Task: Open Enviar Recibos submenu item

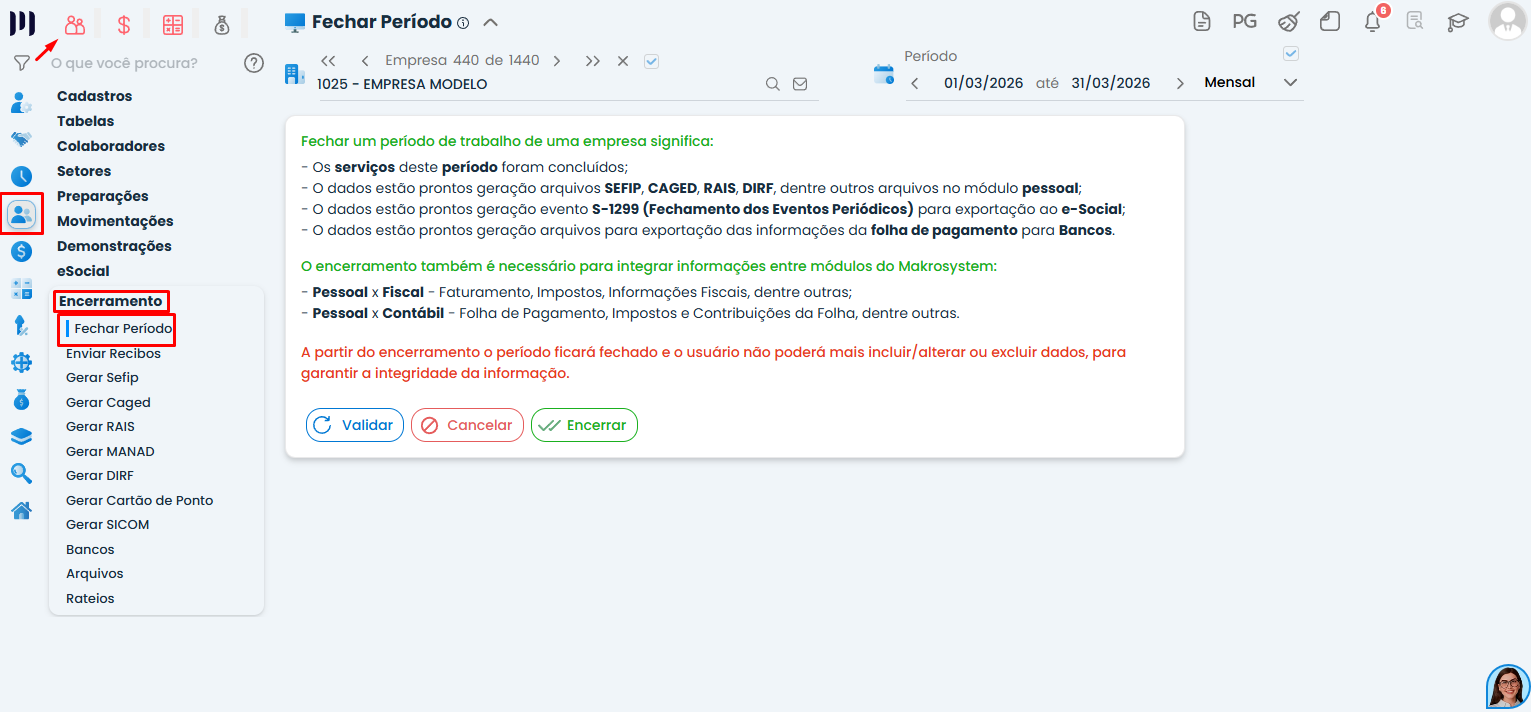Action: pyautogui.click(x=113, y=353)
